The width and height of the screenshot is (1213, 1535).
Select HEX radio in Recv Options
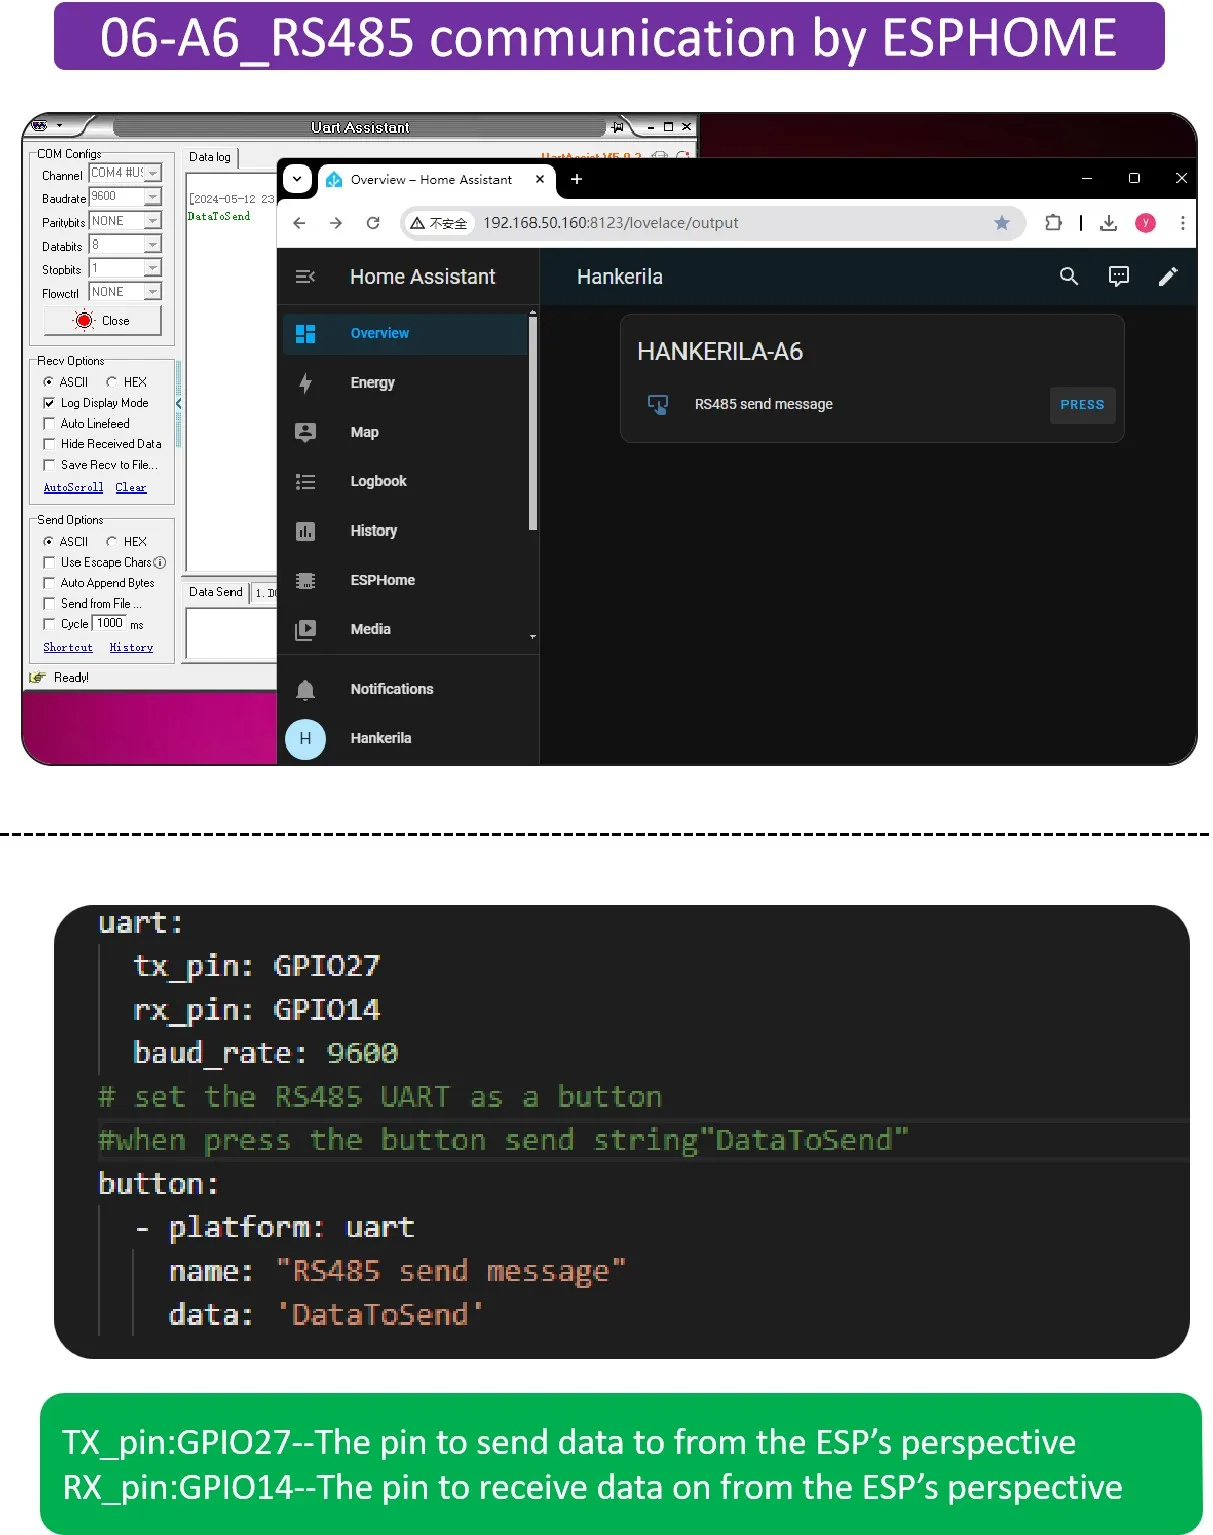[x=112, y=382]
